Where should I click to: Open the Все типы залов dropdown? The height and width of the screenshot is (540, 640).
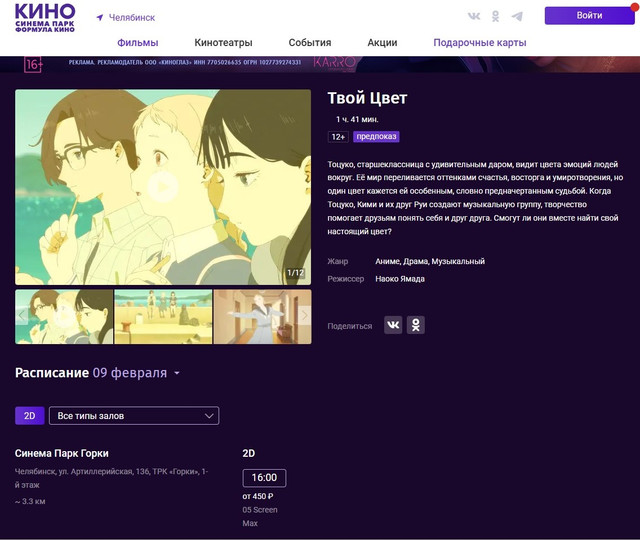coord(134,416)
